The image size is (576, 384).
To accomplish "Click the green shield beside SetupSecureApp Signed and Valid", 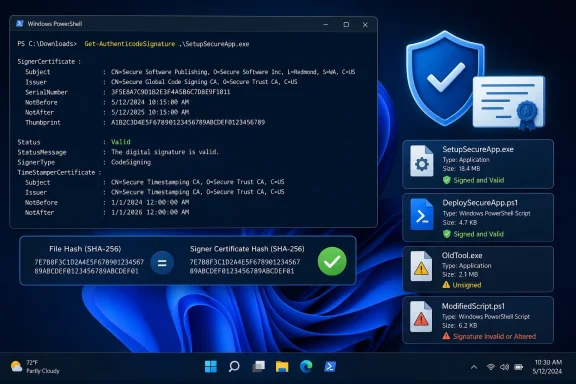I will 447,180.
